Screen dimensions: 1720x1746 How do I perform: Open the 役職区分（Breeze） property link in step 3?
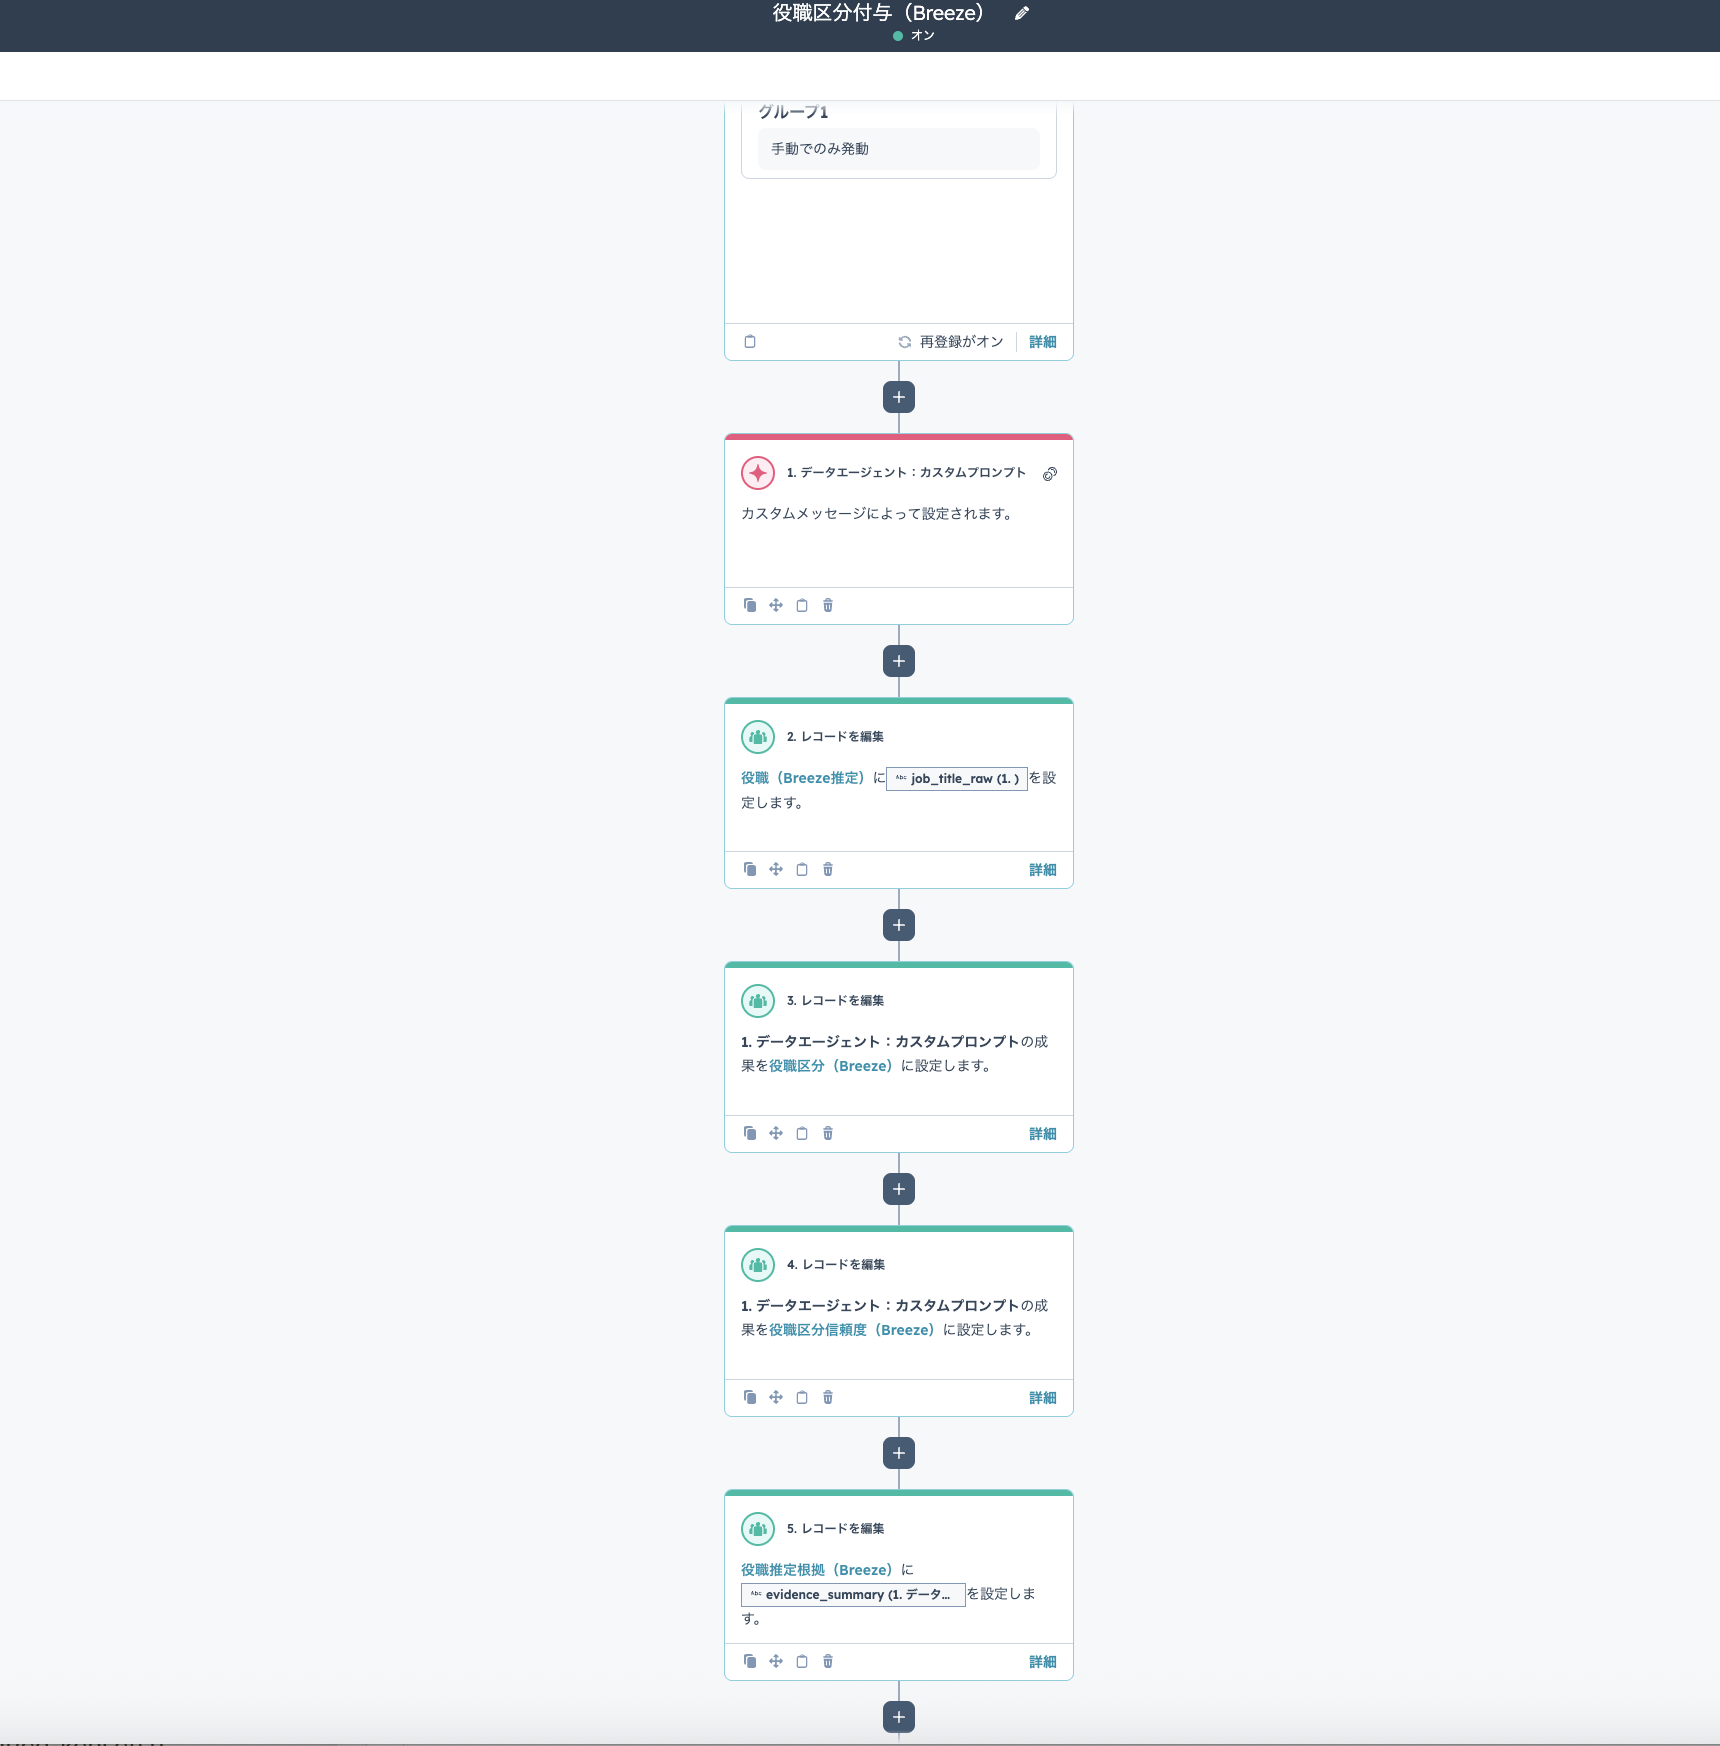coord(830,1066)
